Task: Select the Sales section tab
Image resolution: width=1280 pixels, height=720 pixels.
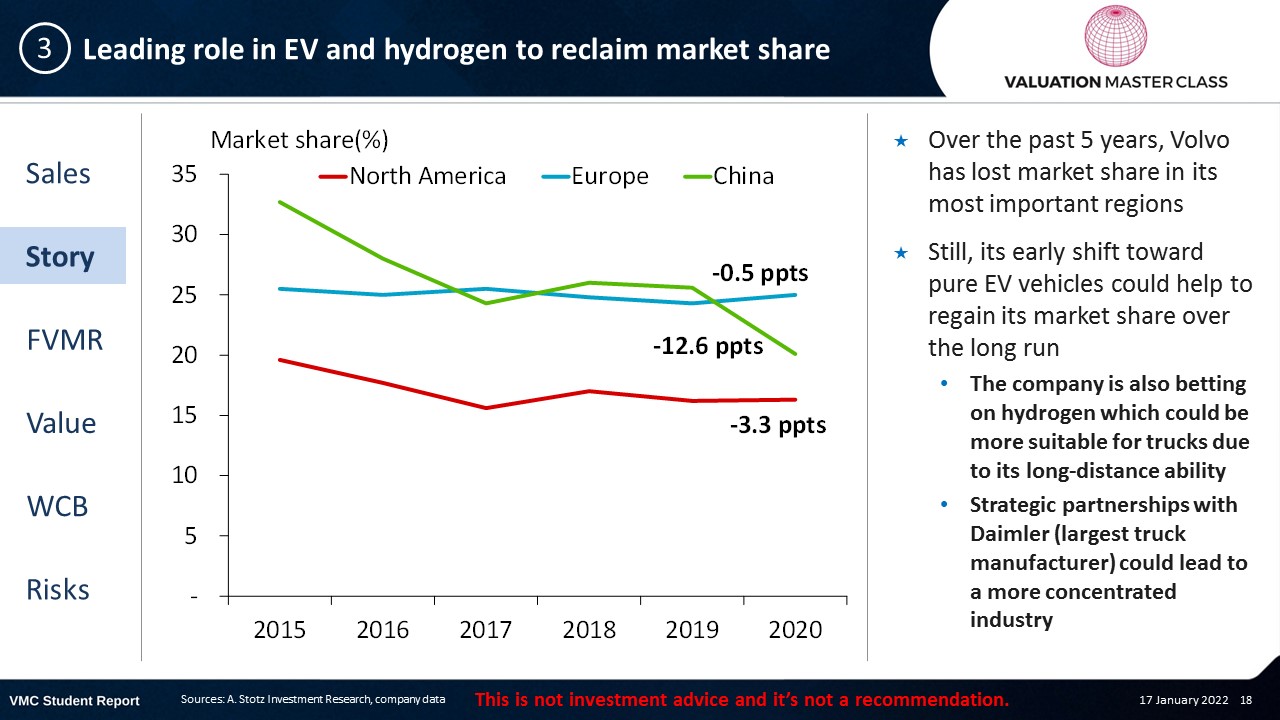Action: coord(58,174)
